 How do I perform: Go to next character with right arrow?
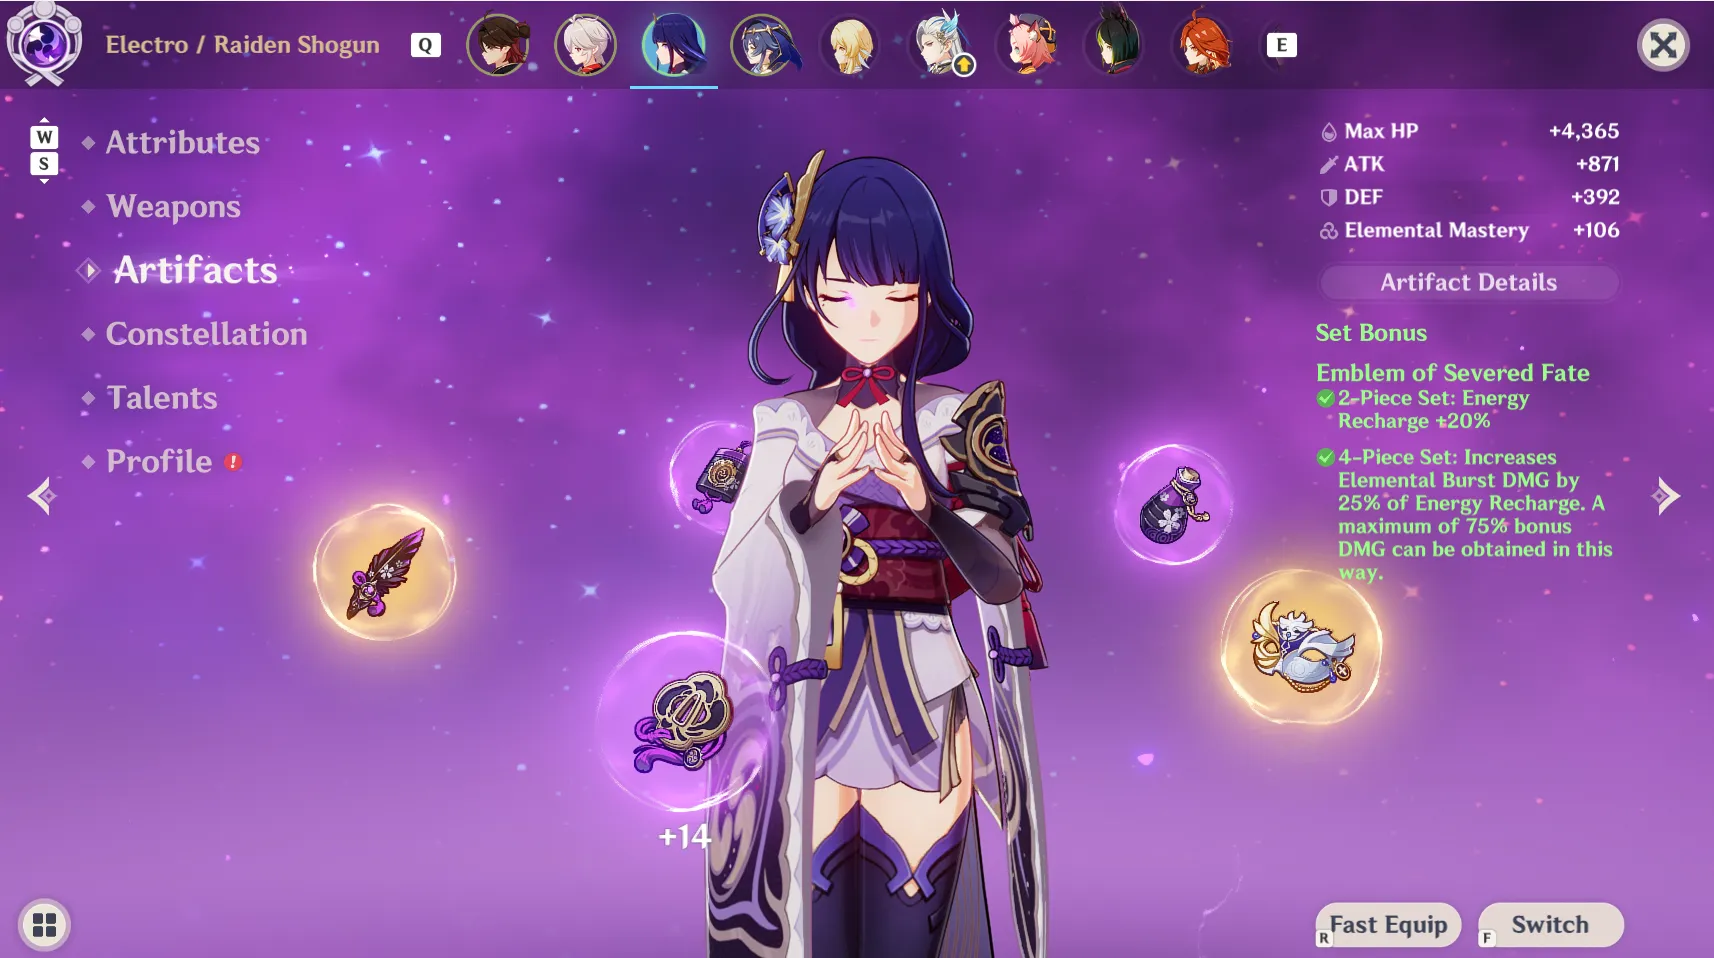pos(1666,496)
